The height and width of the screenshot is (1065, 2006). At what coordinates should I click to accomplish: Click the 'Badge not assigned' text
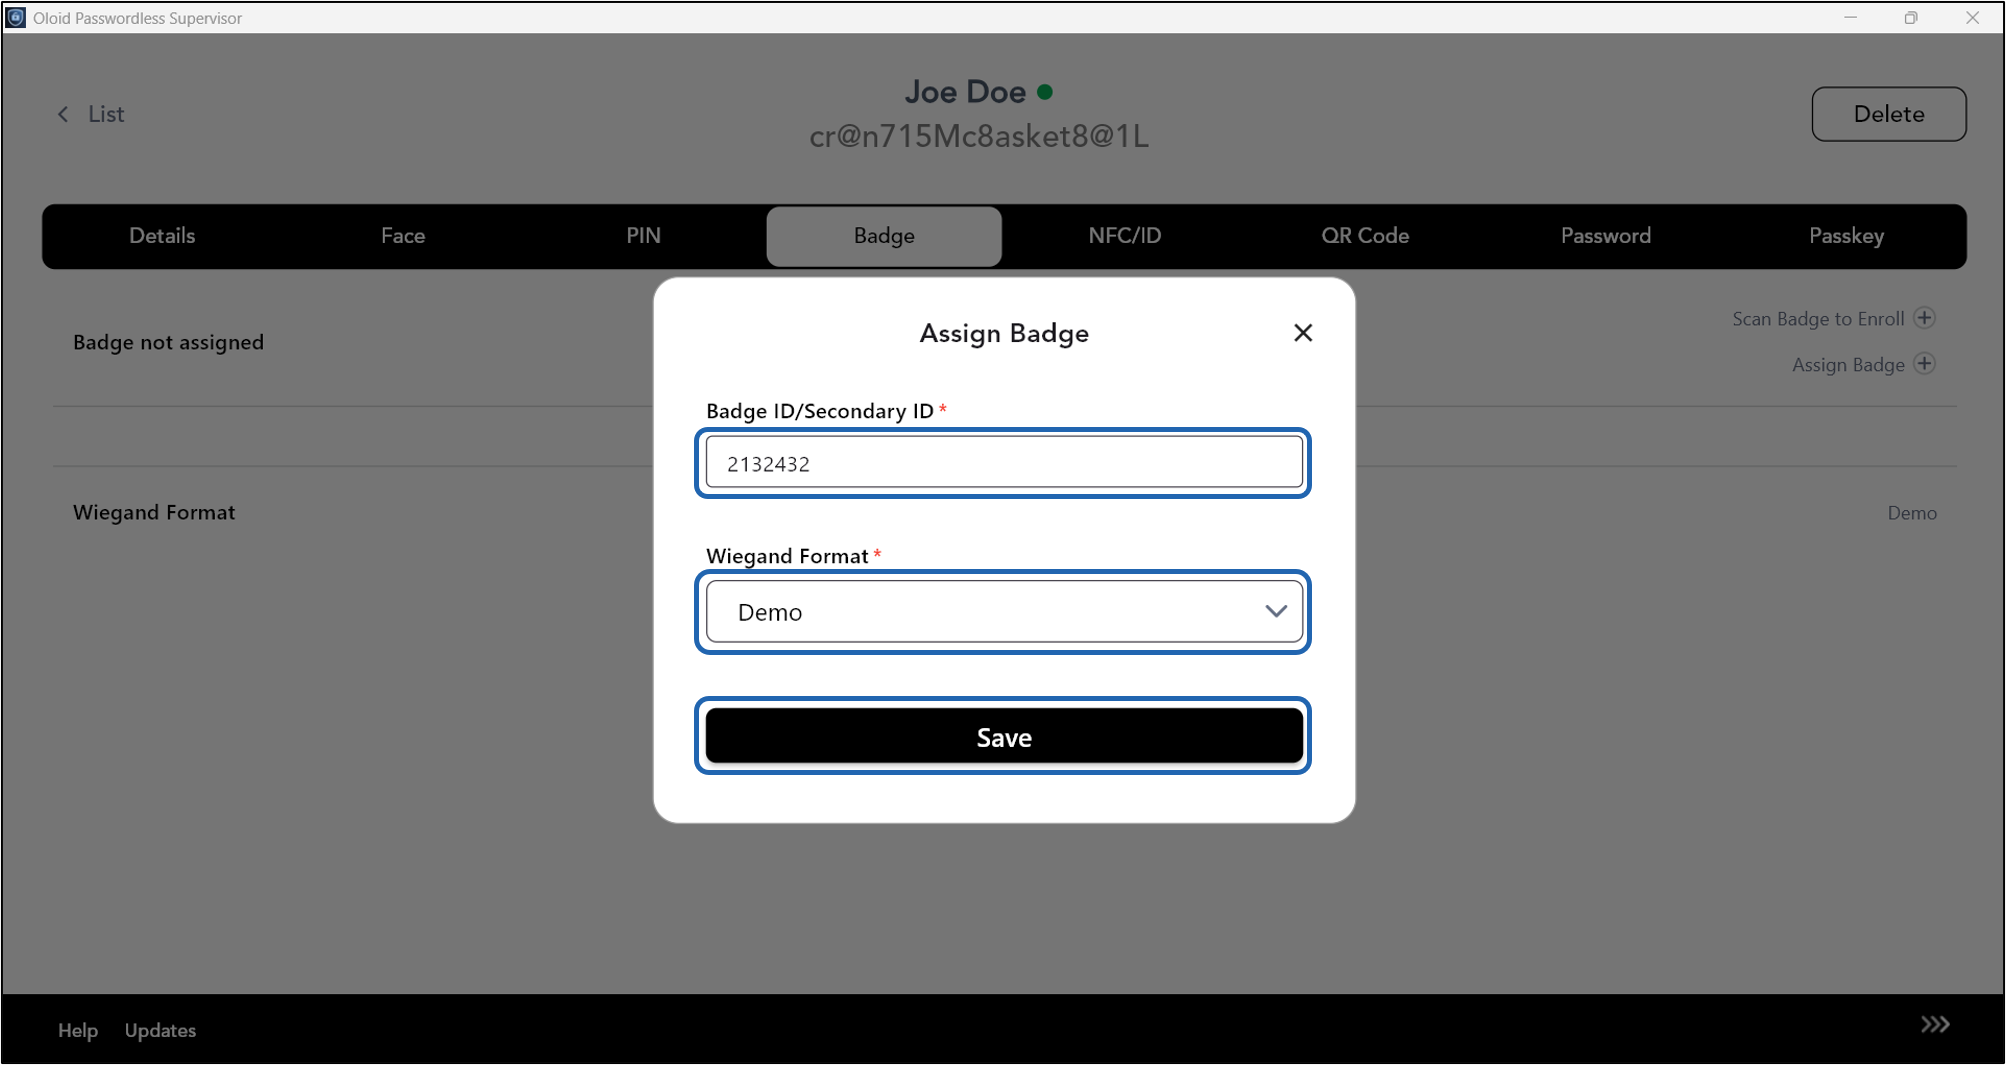pyautogui.click(x=168, y=342)
